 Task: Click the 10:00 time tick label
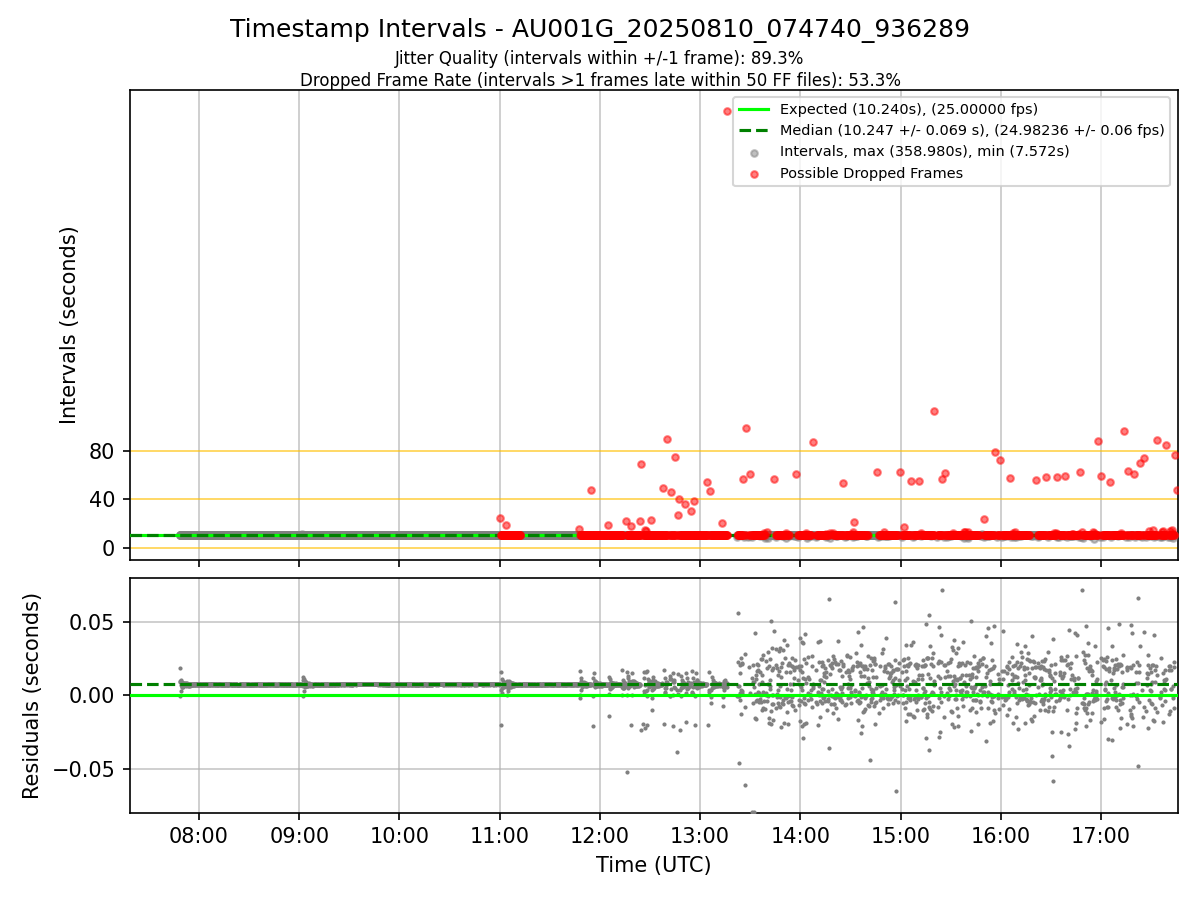(x=399, y=834)
